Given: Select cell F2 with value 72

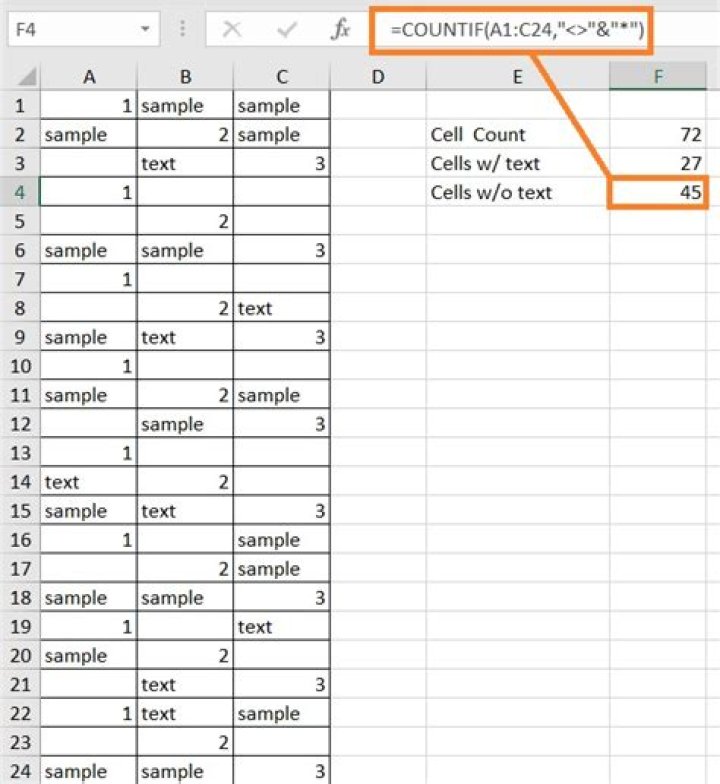Looking at the screenshot, I should 658,134.
